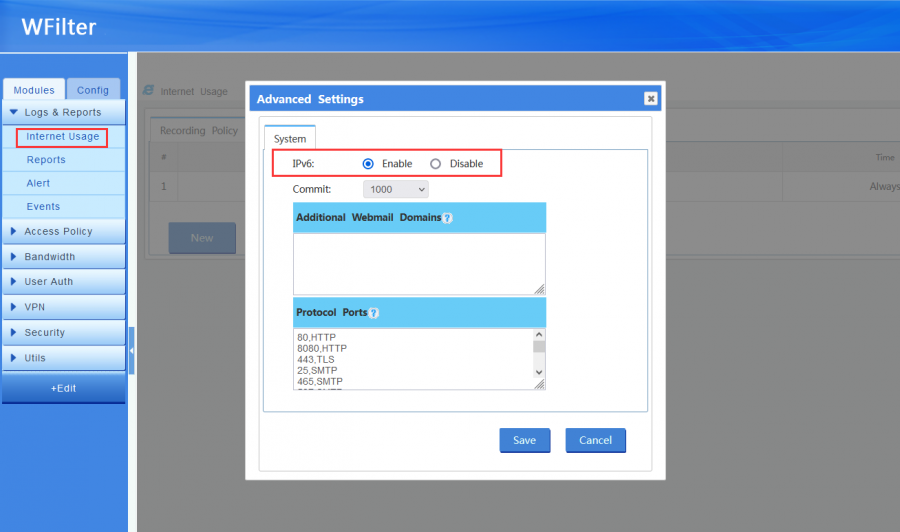Expand the VPN section

click(64, 307)
